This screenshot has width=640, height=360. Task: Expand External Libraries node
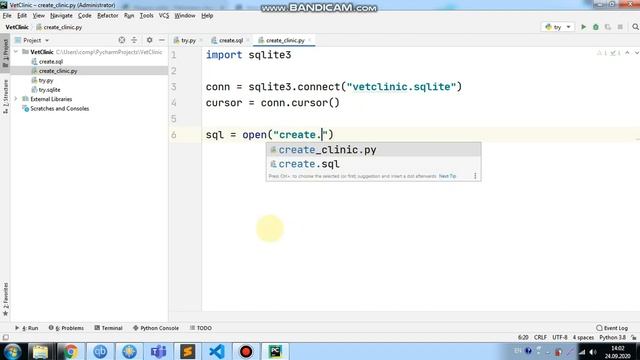[16, 99]
